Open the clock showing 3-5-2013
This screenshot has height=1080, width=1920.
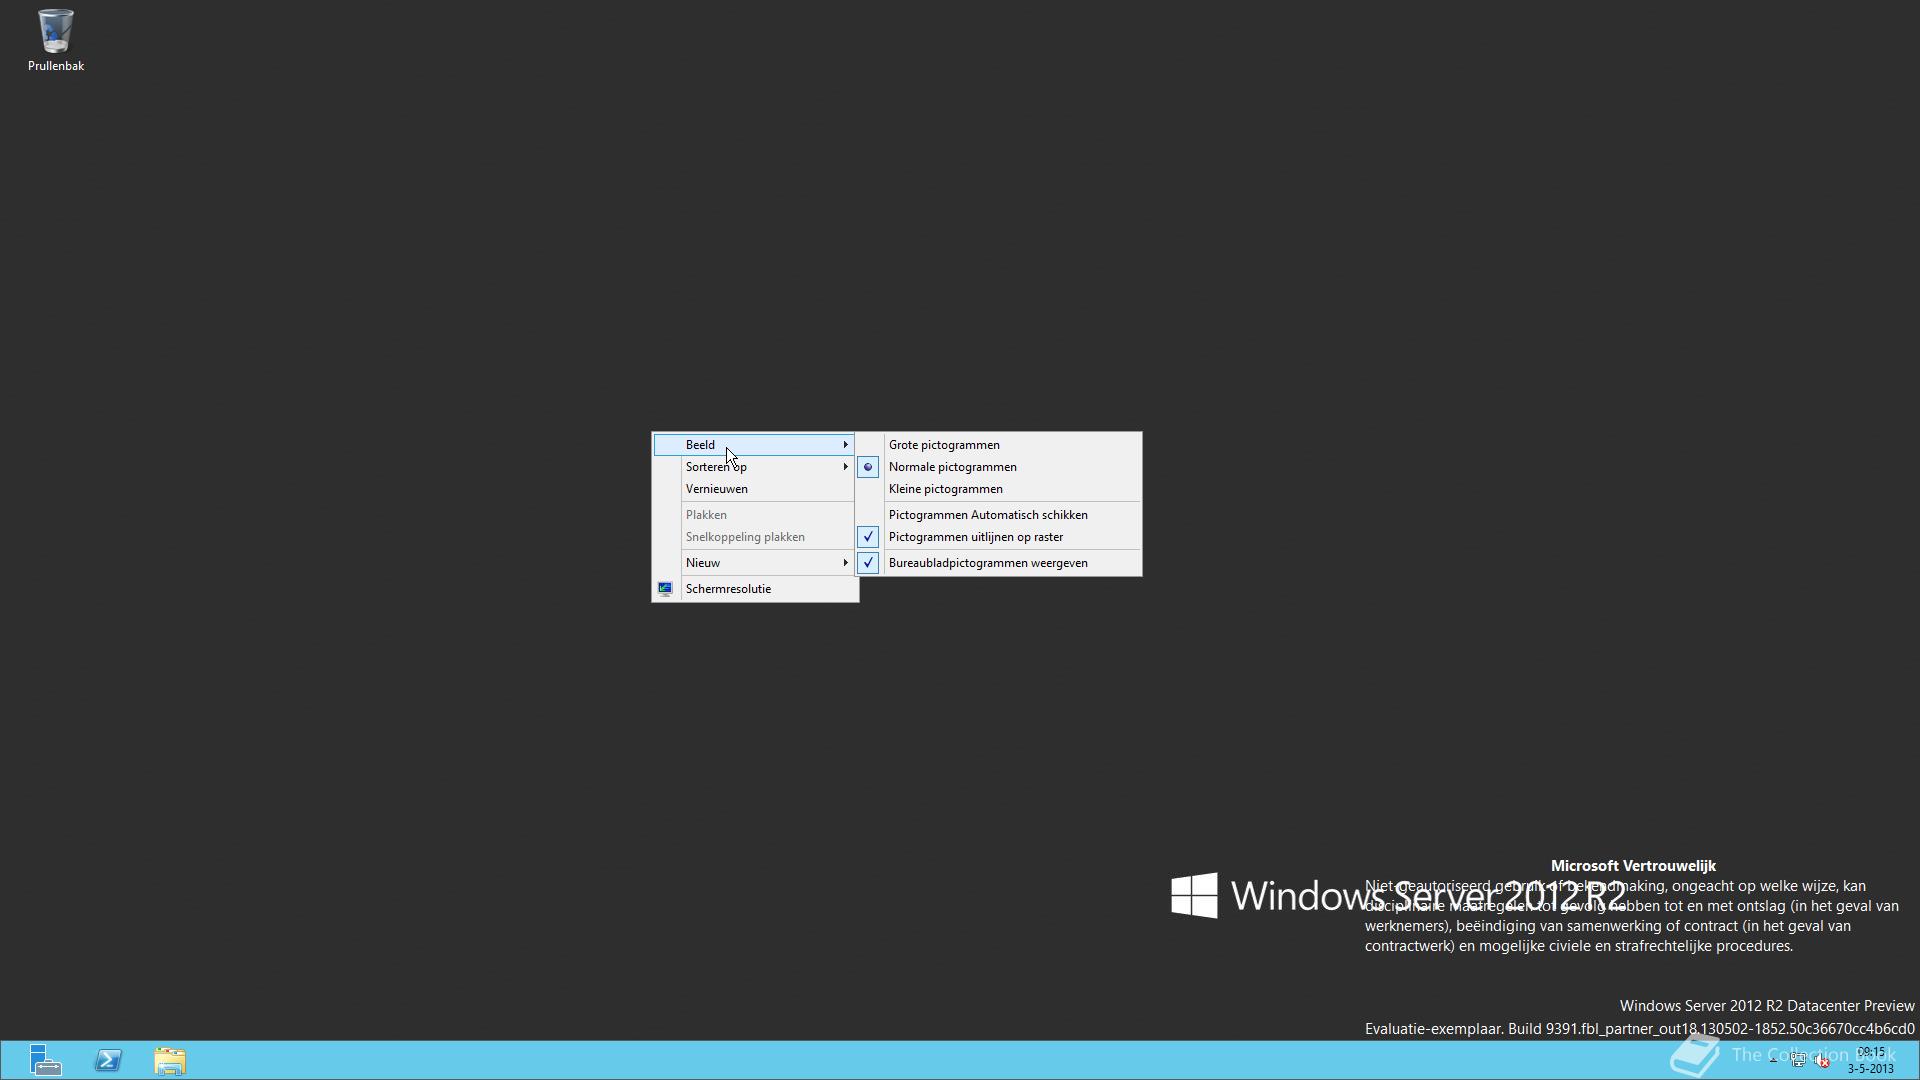click(1870, 1060)
